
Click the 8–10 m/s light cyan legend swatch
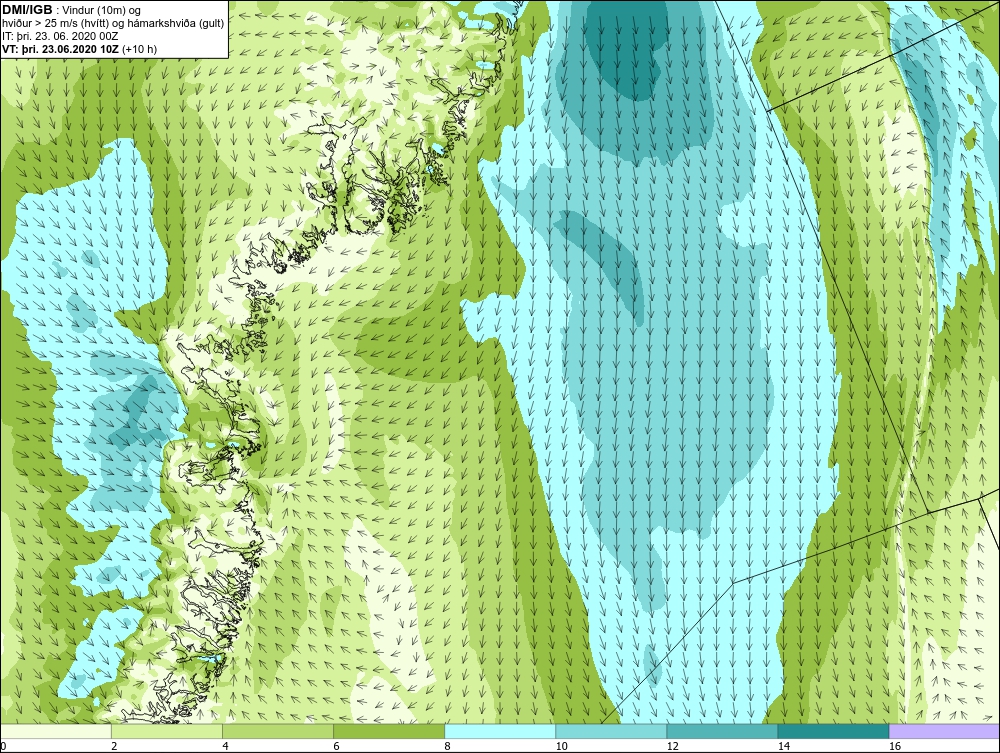[500, 731]
